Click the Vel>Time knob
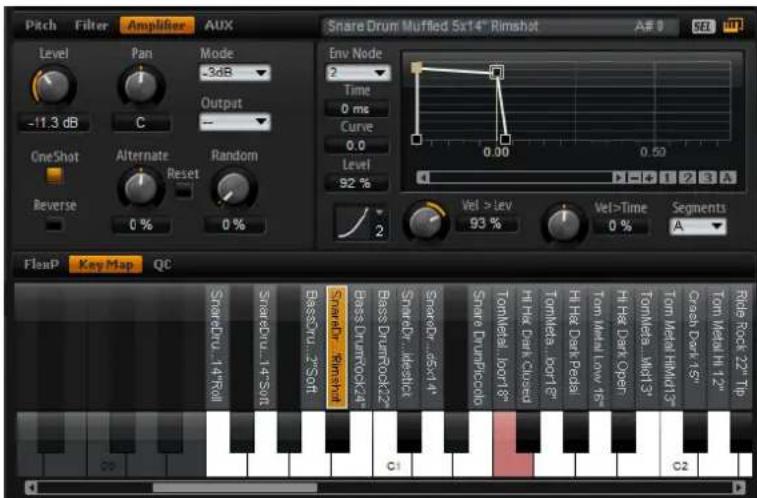 (563, 223)
